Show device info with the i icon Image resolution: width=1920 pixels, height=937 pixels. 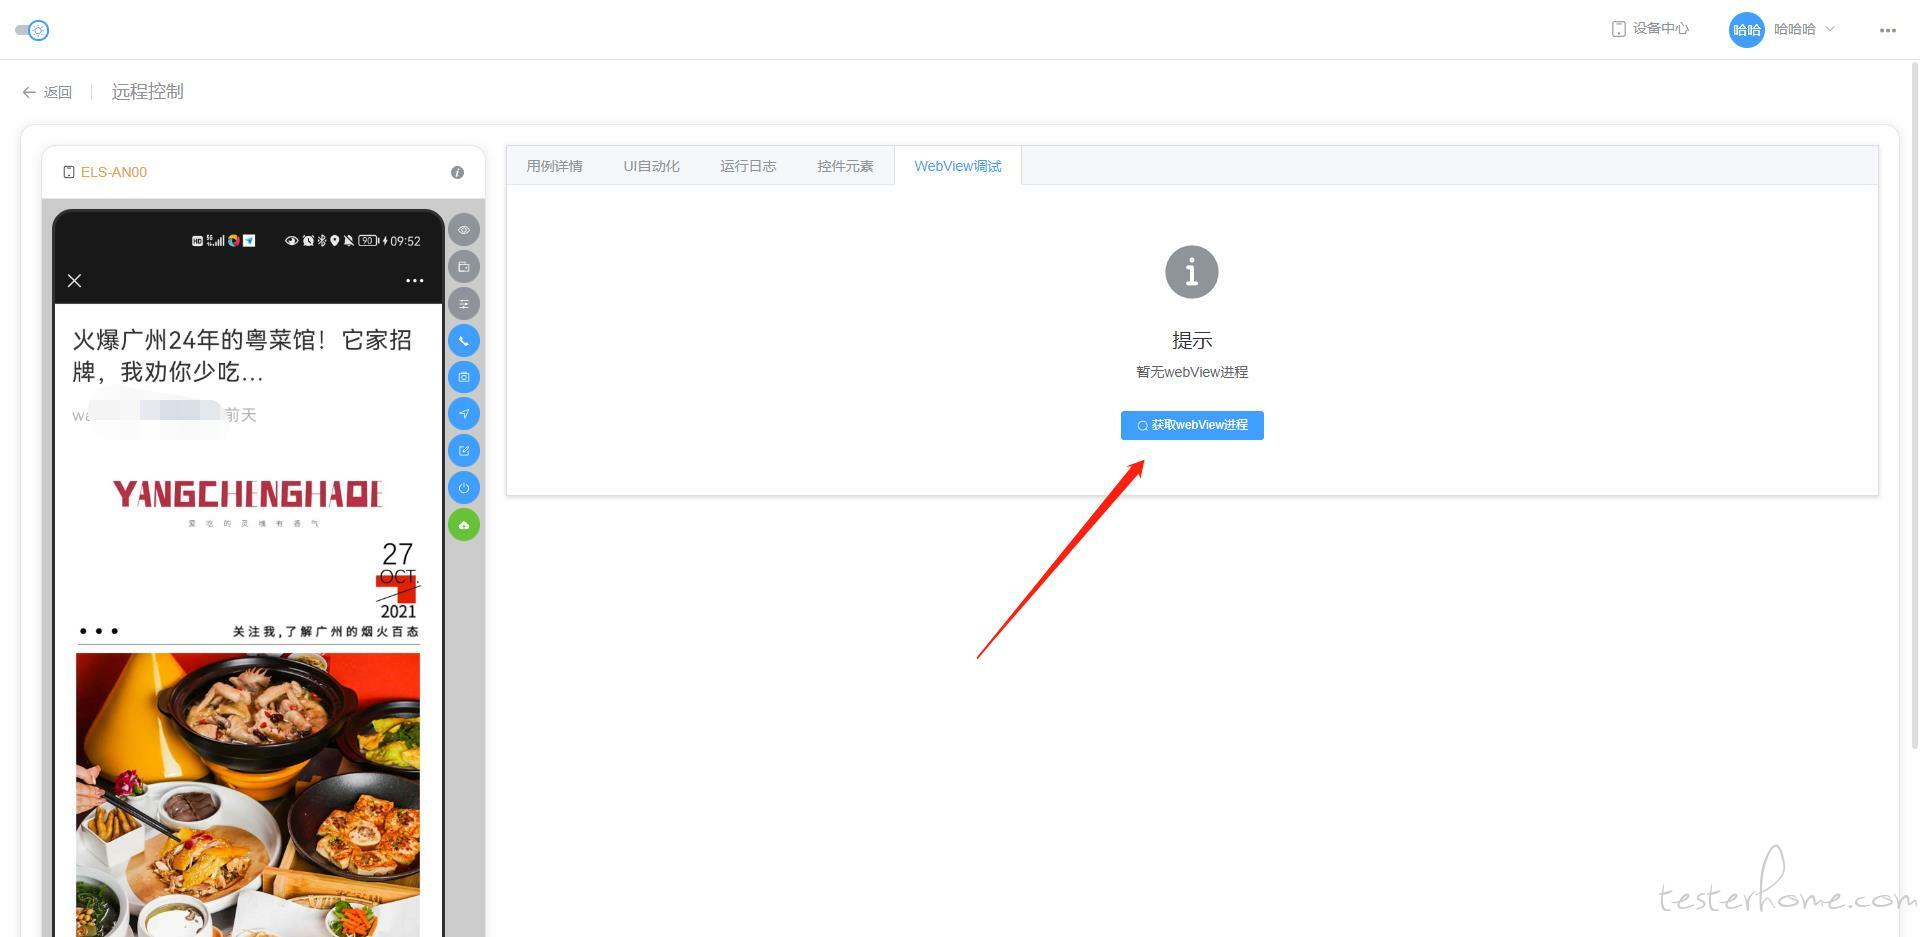click(x=457, y=172)
